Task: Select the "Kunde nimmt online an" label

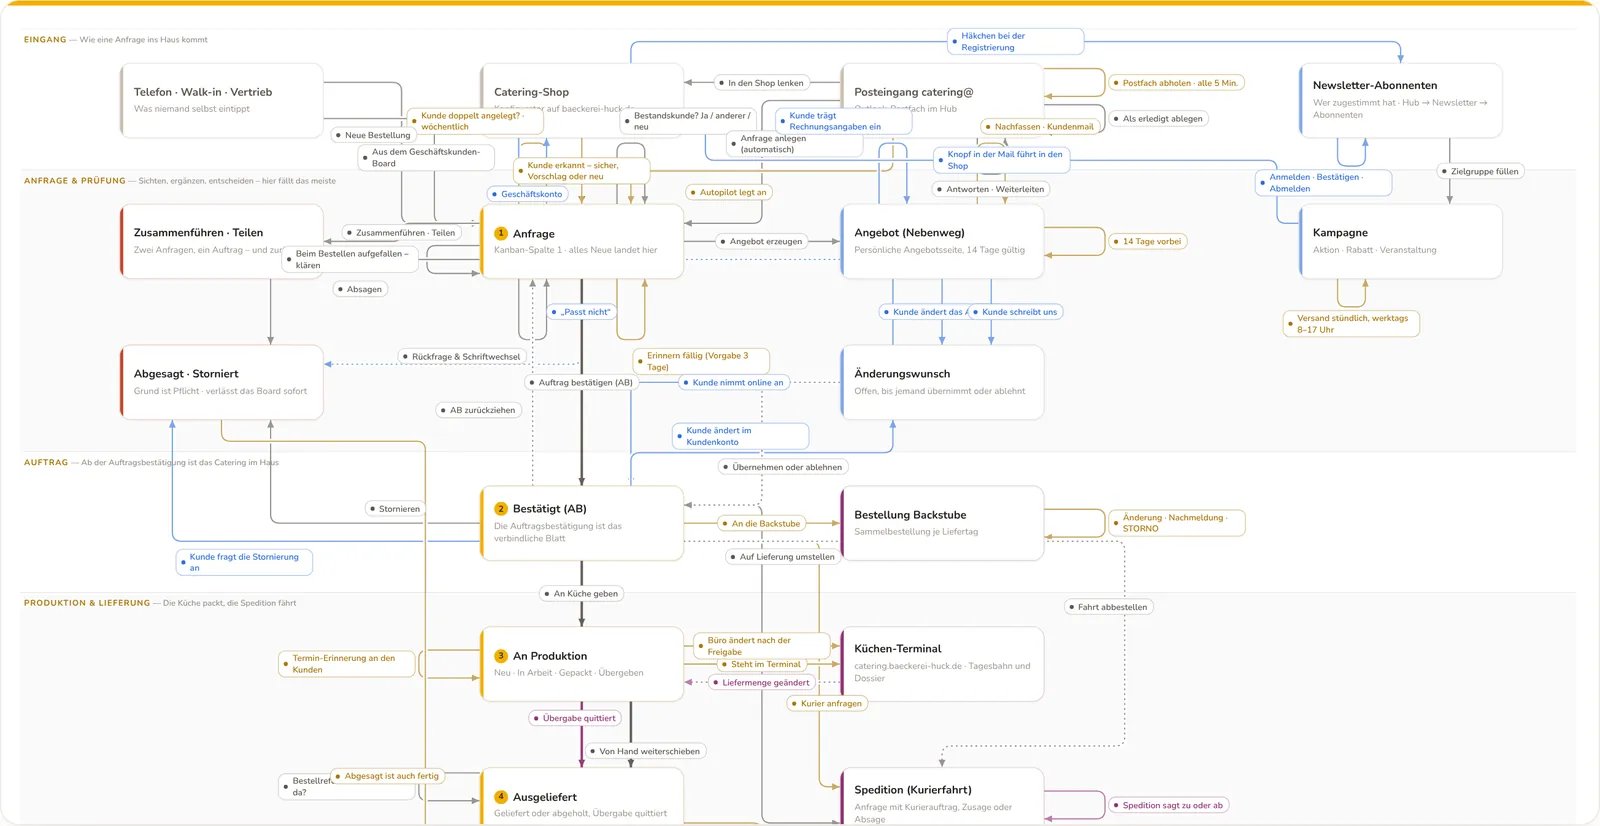Action: click(x=734, y=382)
